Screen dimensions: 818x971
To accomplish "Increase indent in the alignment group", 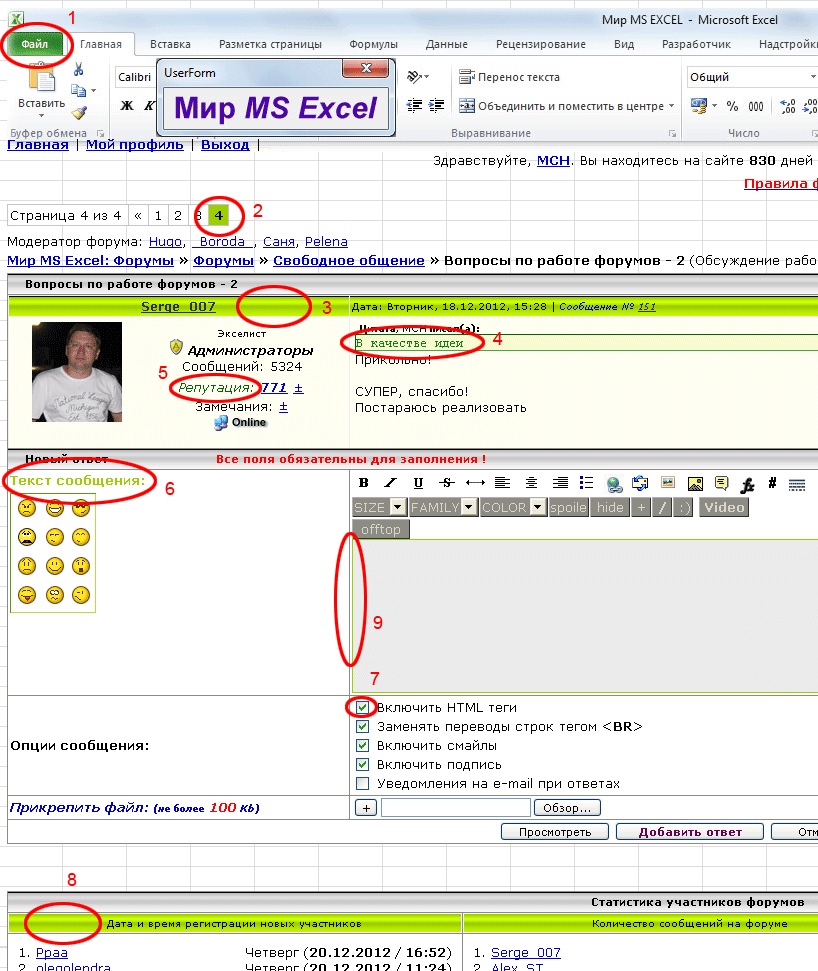I will (437, 106).
